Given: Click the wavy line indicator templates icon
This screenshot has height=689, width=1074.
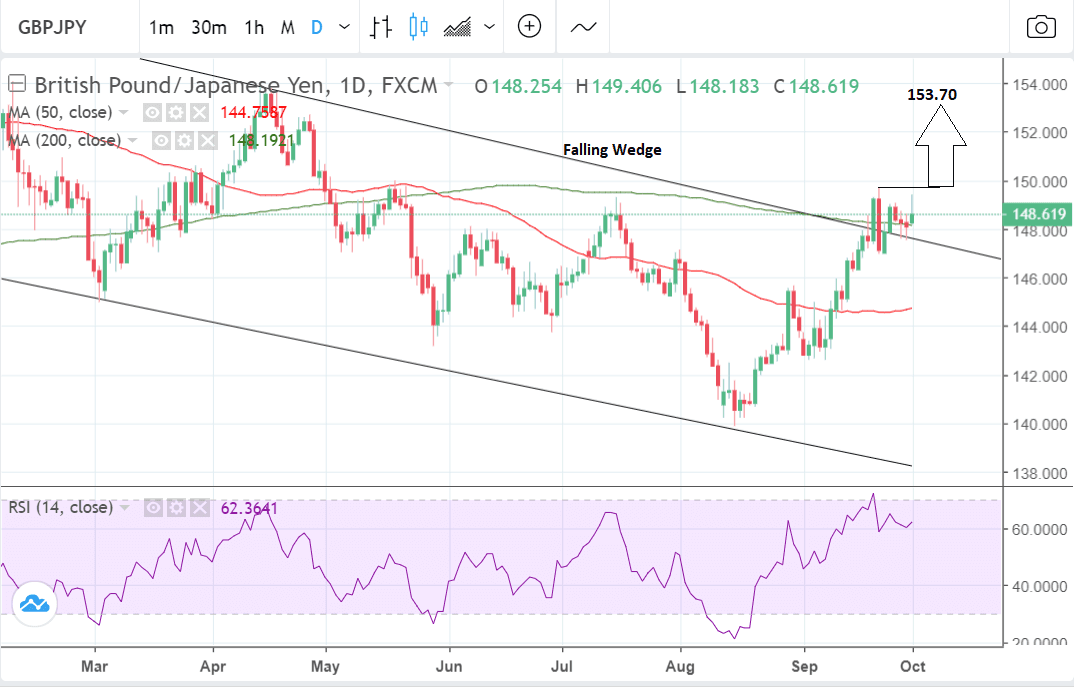Looking at the screenshot, I should click(583, 27).
